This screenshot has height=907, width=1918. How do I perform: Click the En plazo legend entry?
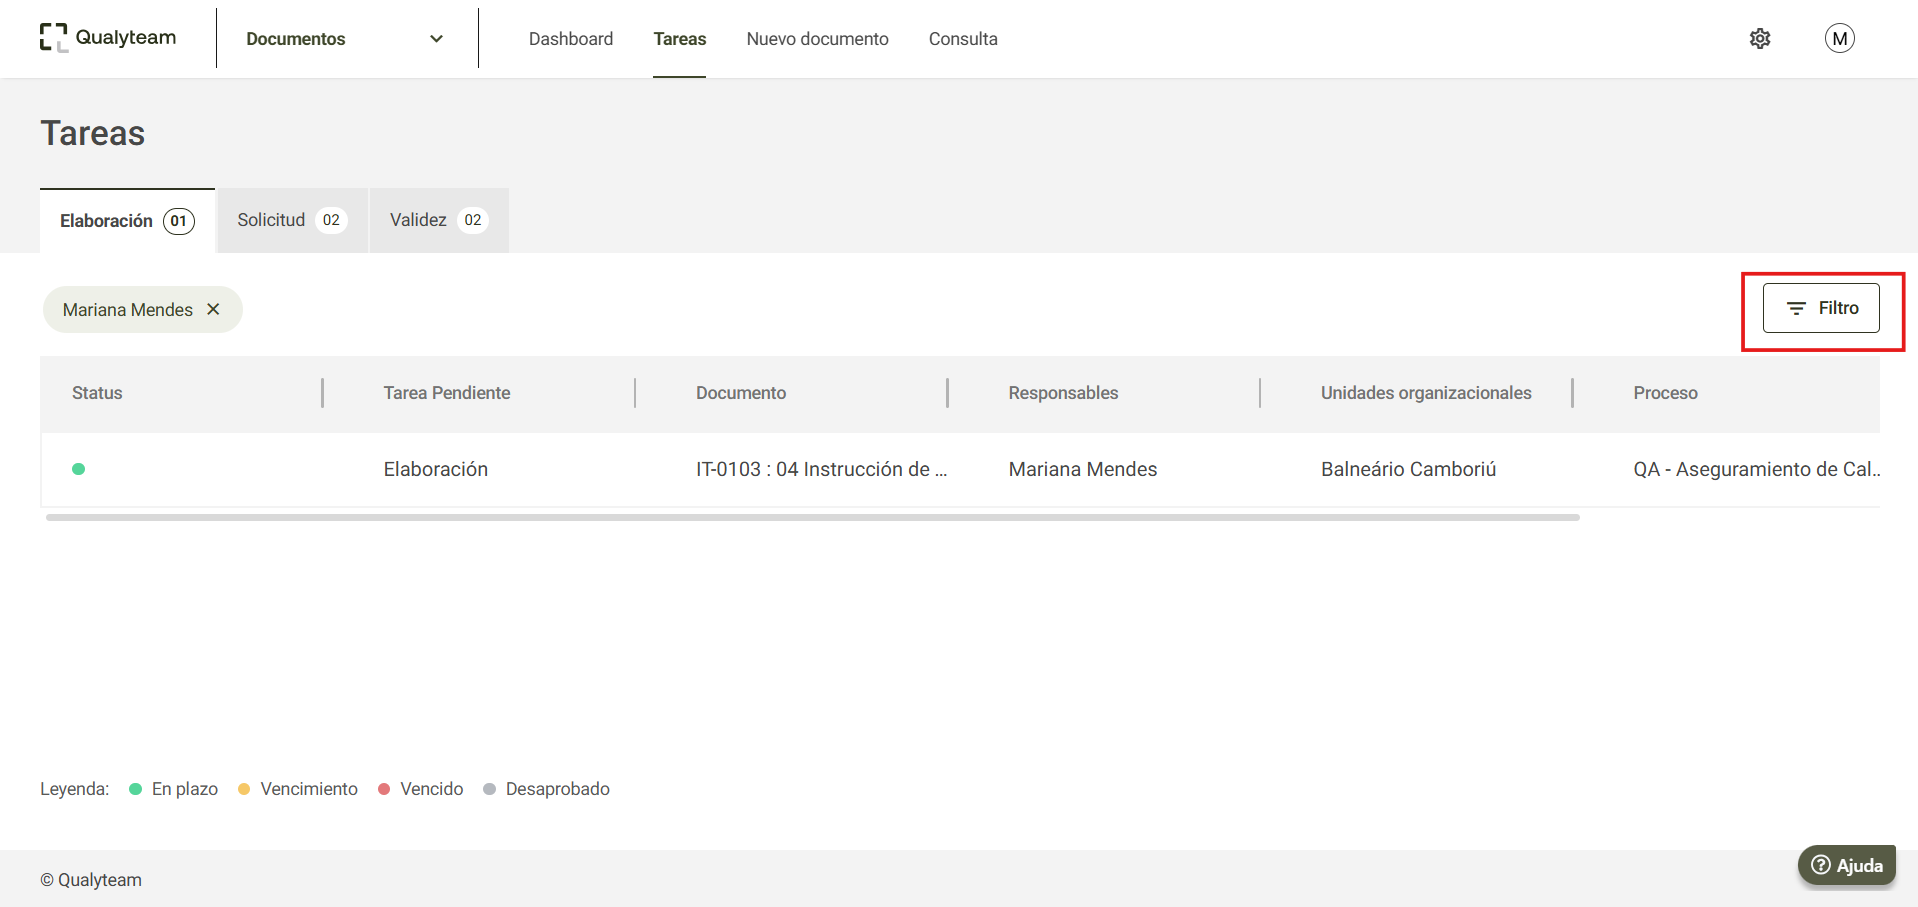174,789
